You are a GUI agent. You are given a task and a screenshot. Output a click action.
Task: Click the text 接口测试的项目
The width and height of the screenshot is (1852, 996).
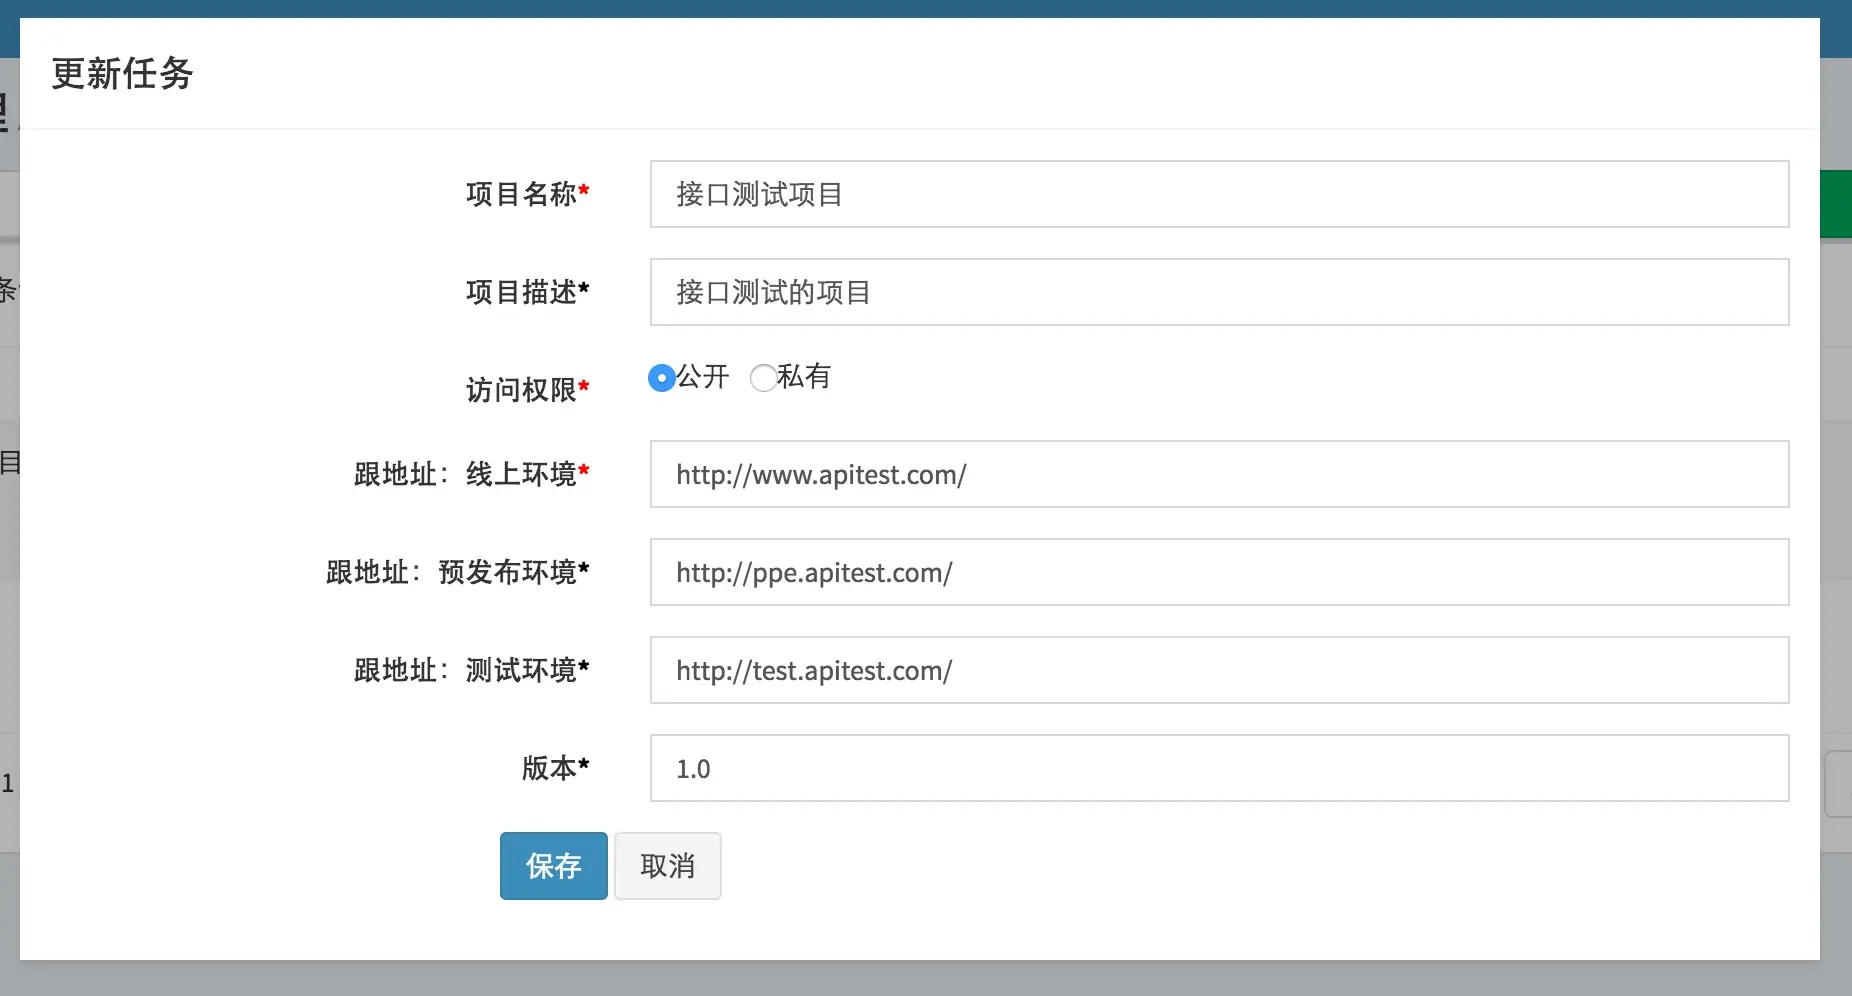[x=770, y=292]
